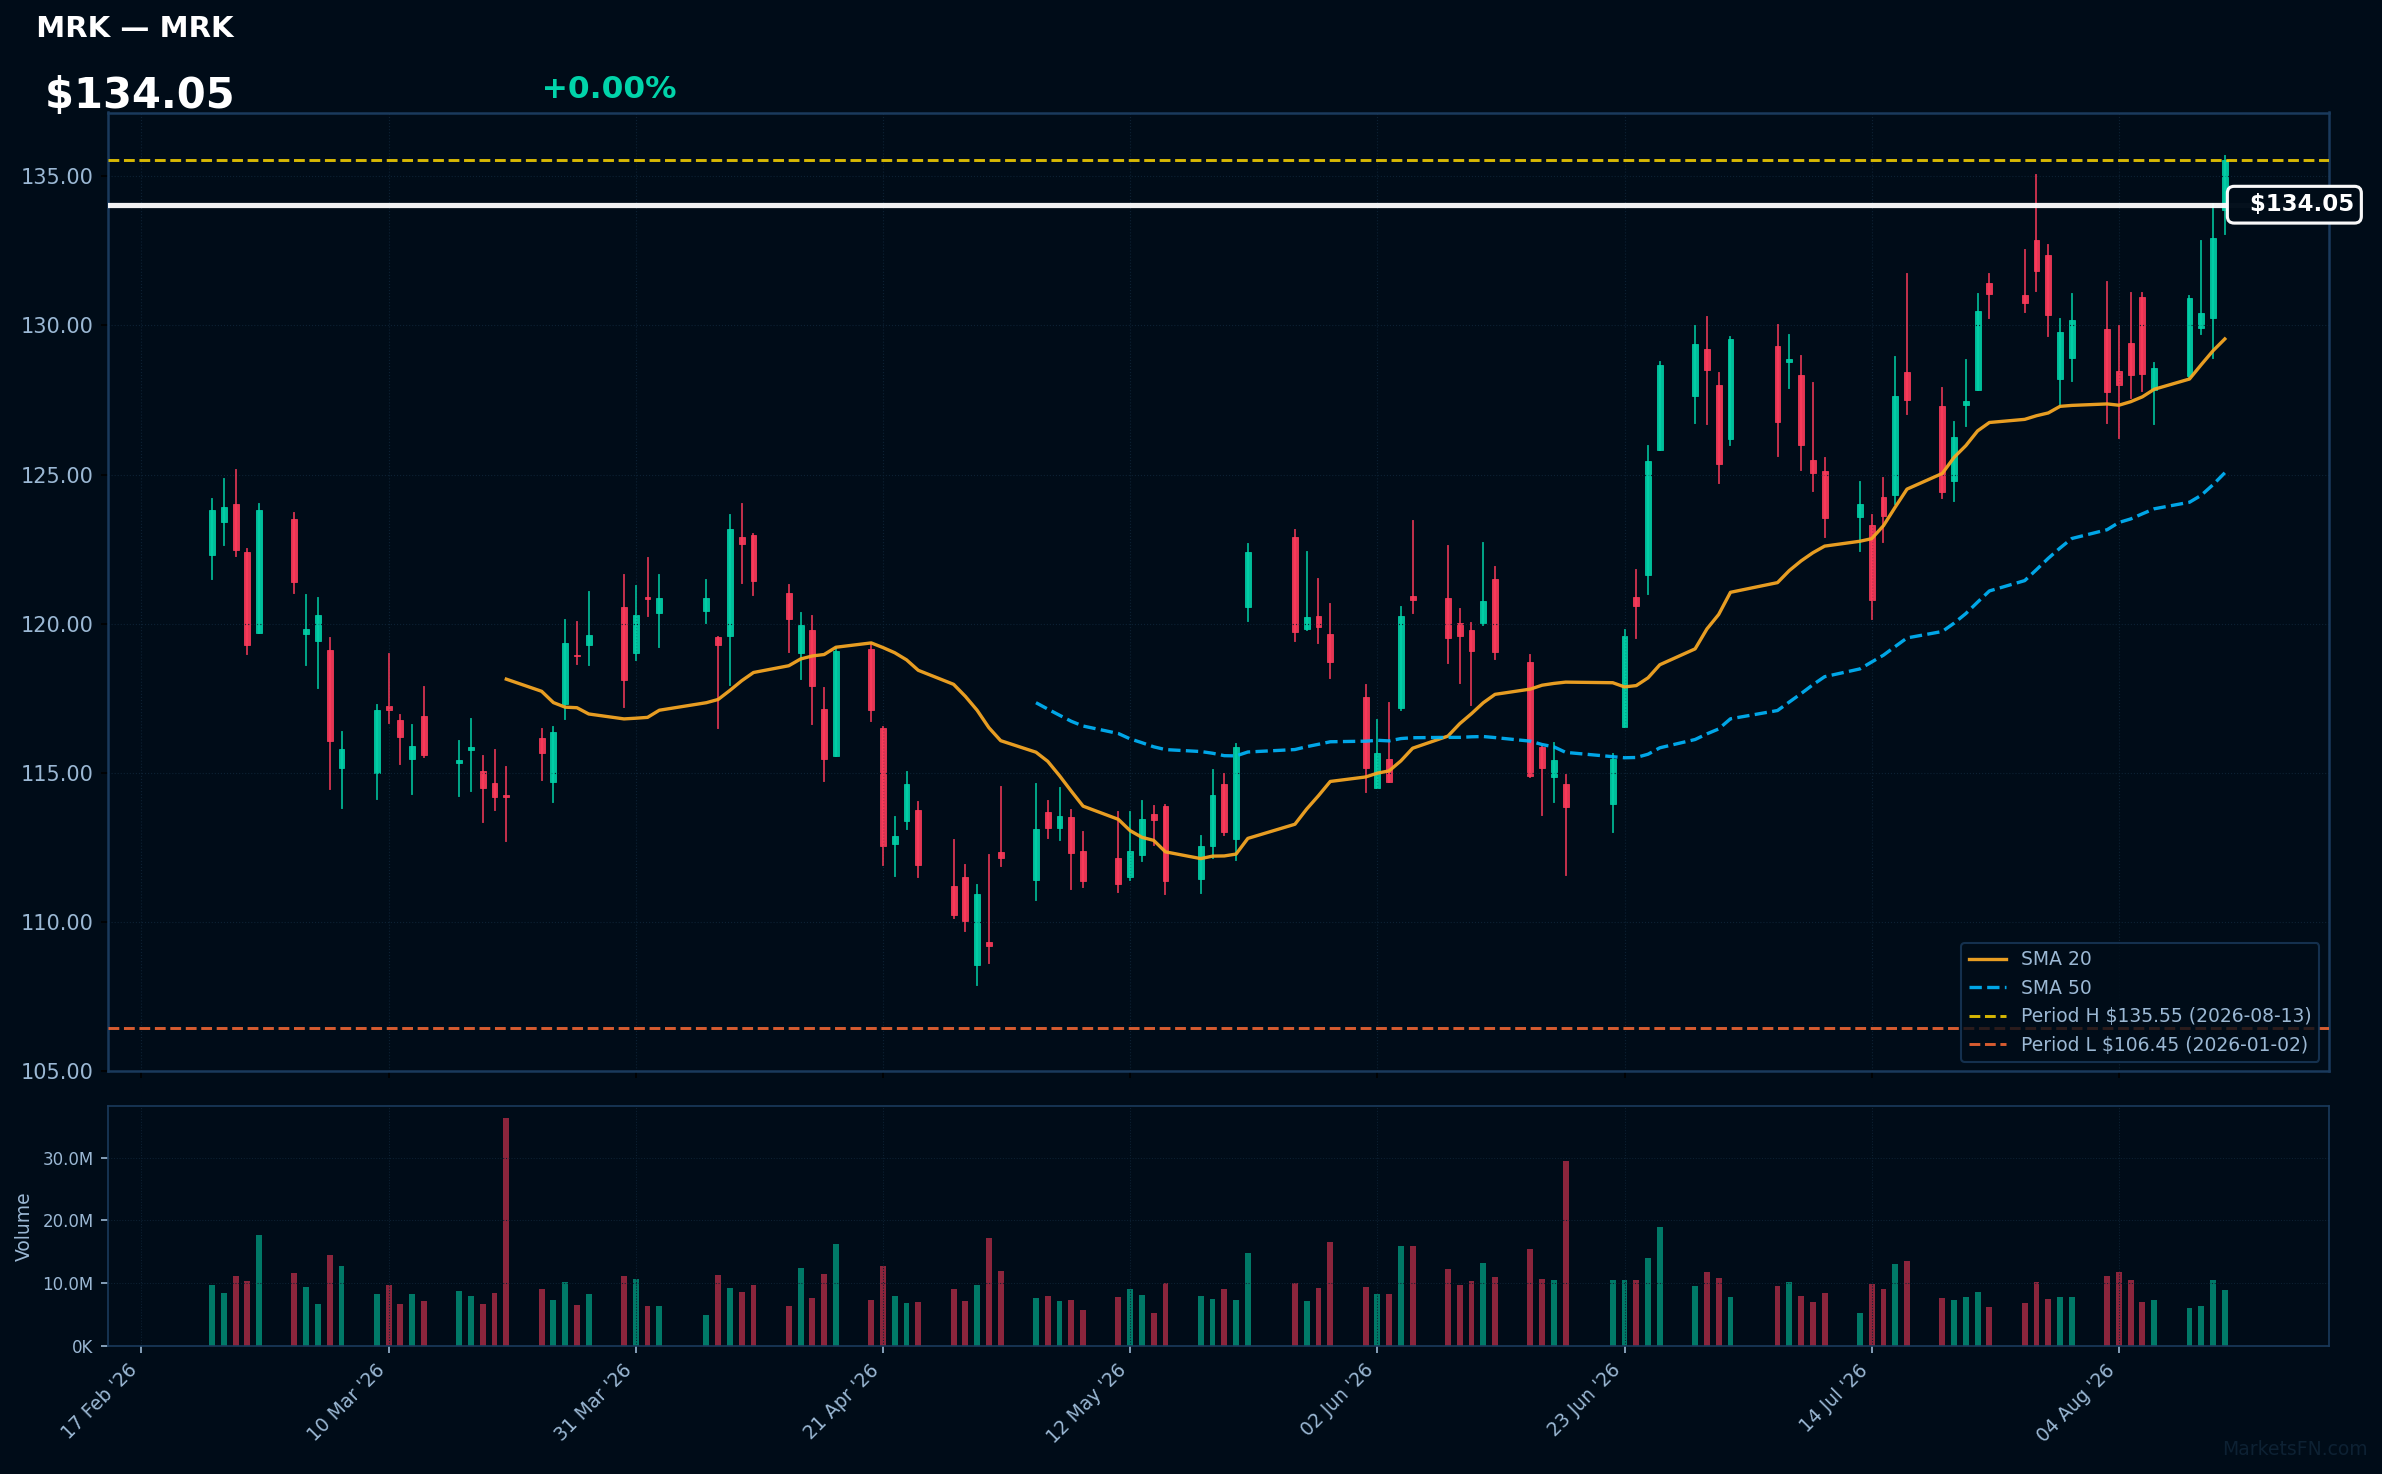Click the 14 Jul '26 date label

[x=1833, y=1399]
